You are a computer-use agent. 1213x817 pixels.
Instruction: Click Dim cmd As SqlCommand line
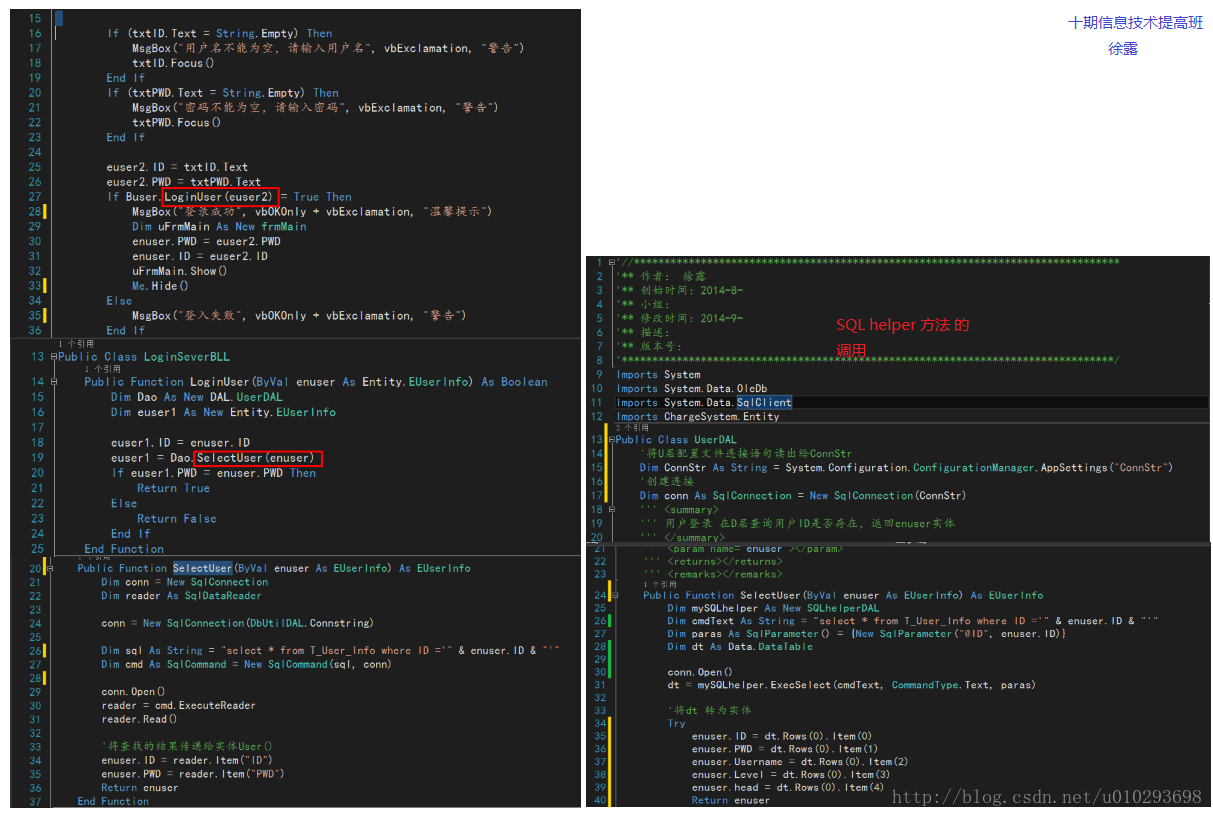tap(246, 664)
